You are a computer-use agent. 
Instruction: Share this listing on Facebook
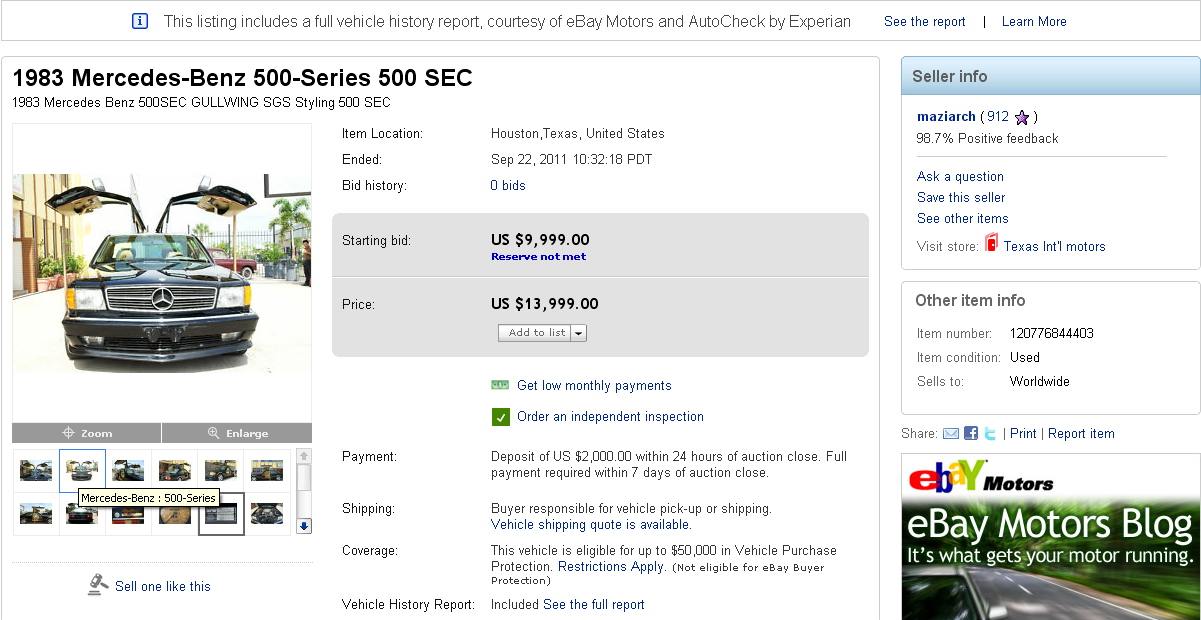click(971, 434)
